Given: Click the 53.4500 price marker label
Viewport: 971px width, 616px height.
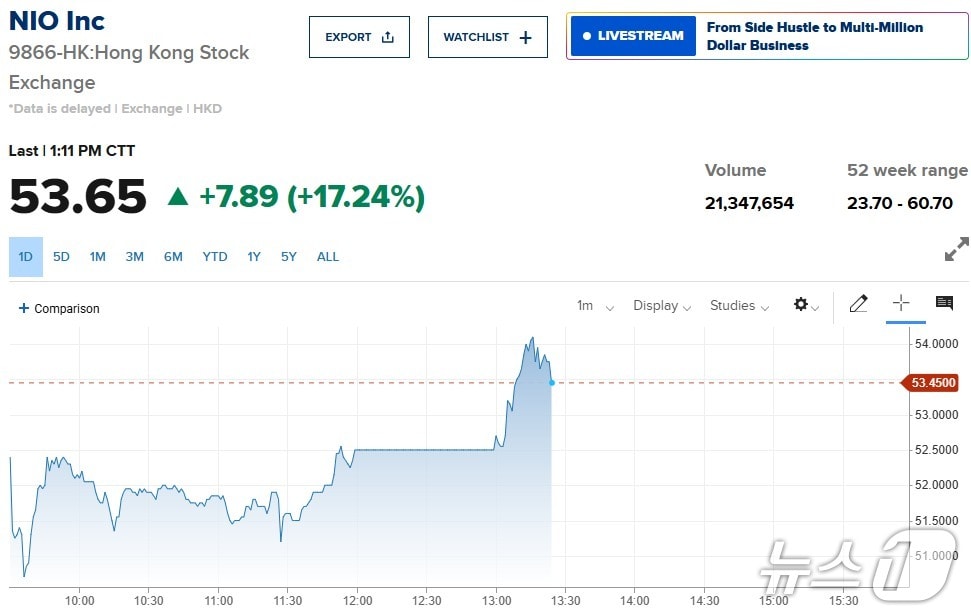Looking at the screenshot, I should (933, 383).
